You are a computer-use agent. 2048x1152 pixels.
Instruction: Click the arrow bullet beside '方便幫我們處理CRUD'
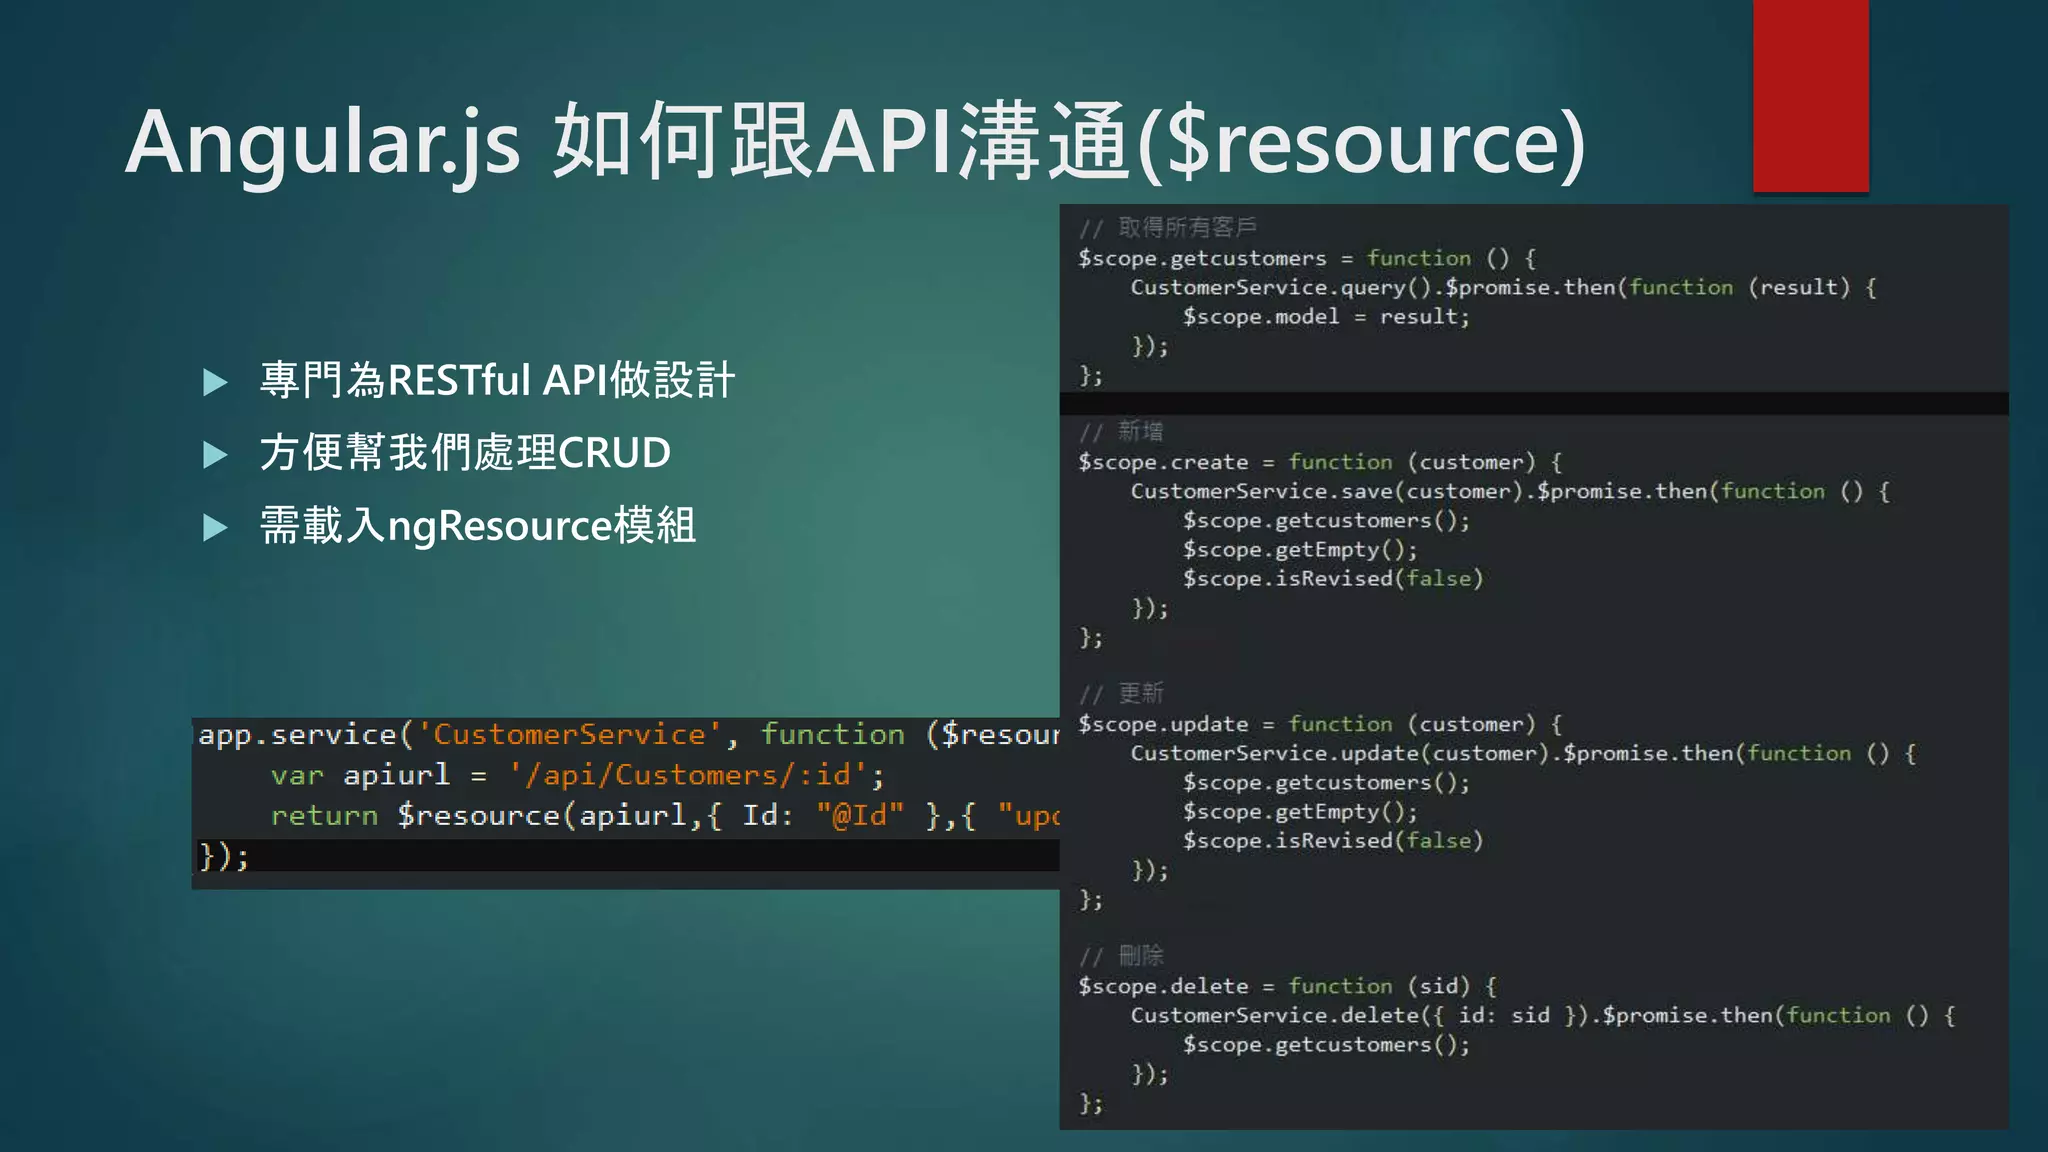click(215, 455)
